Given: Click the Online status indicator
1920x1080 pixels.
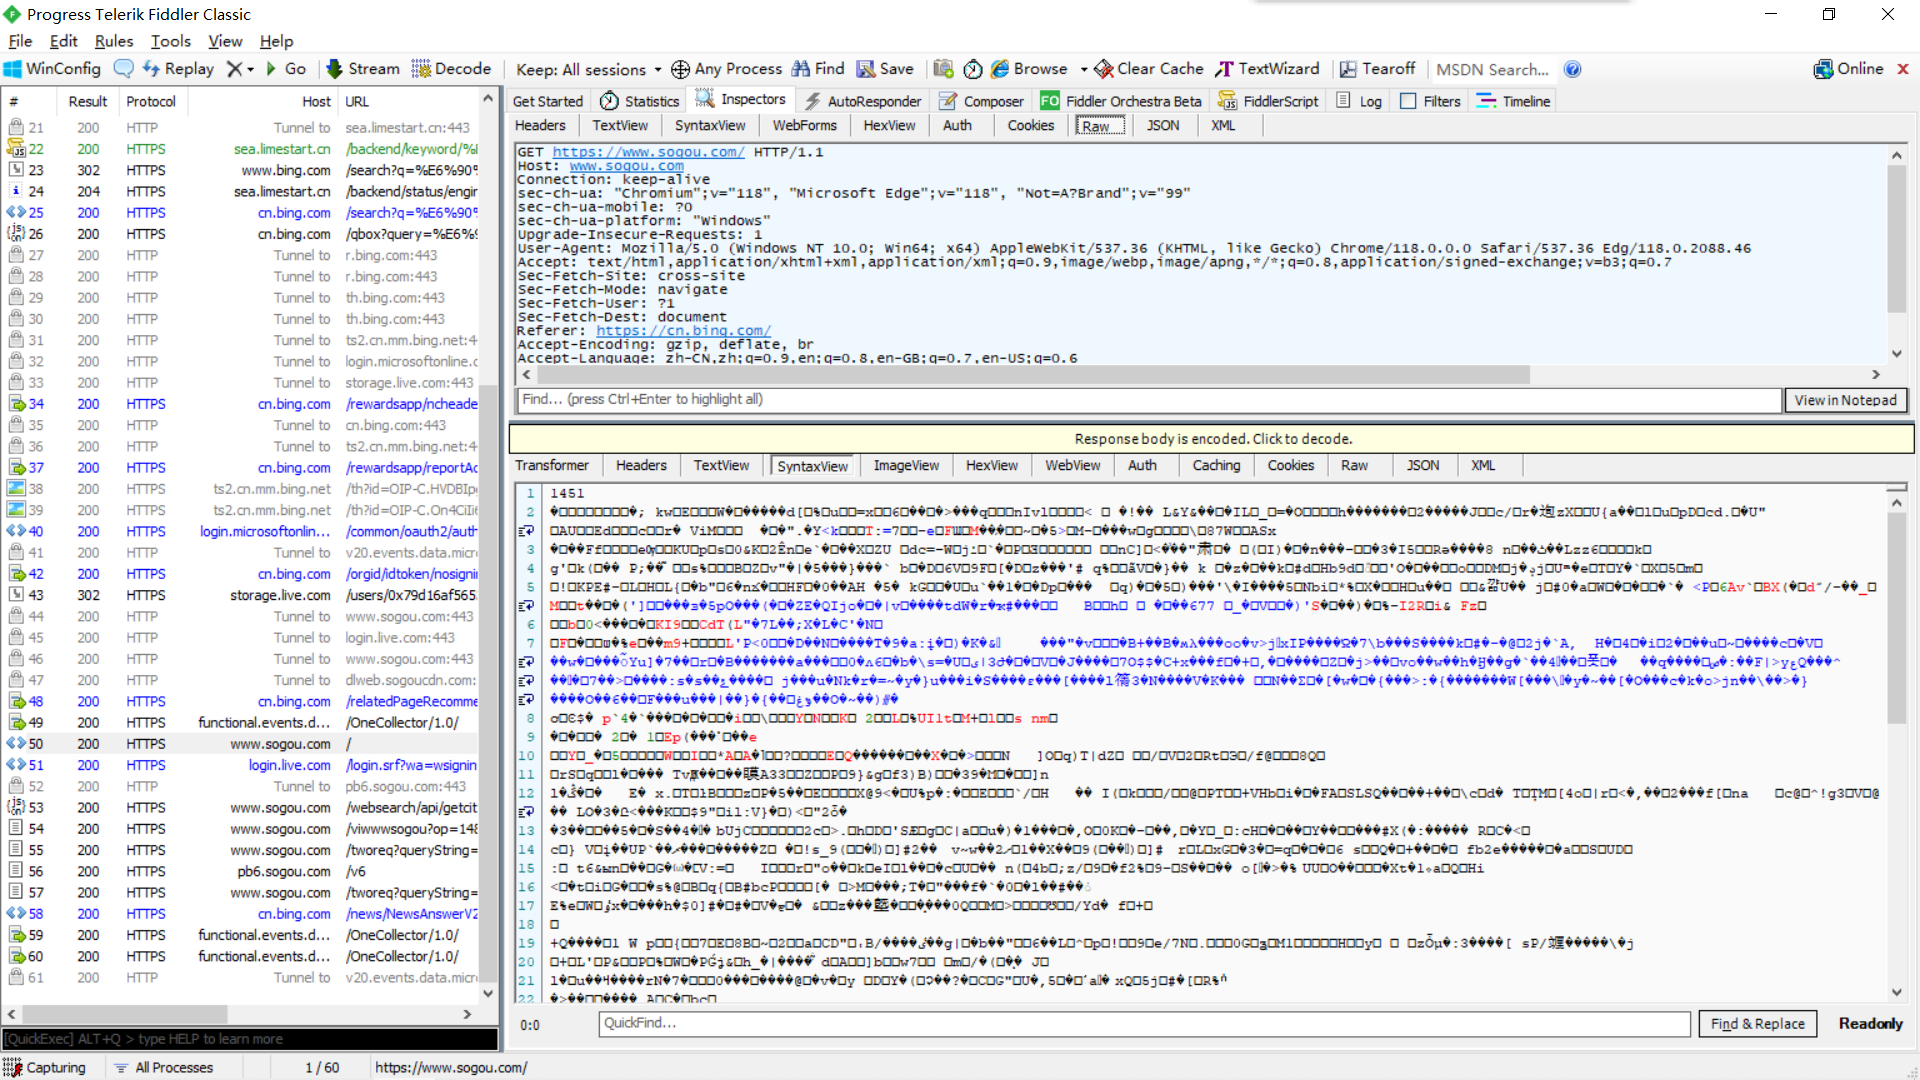Looking at the screenshot, I should click(1848, 69).
